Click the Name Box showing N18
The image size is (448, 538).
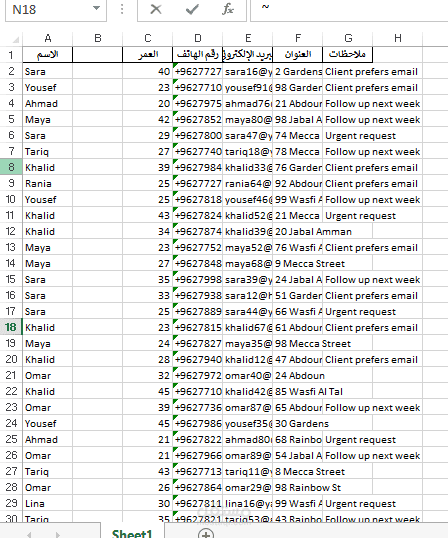click(56, 10)
